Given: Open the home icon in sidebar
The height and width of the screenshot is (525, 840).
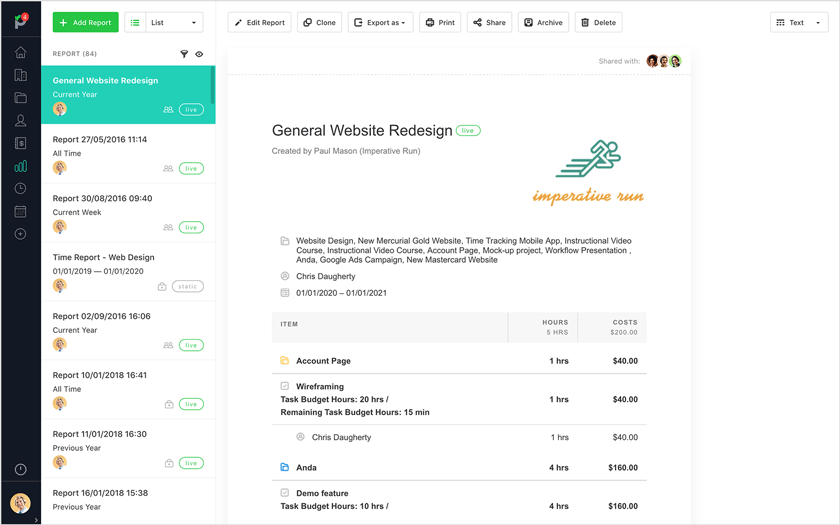Looking at the screenshot, I should click(x=20, y=53).
